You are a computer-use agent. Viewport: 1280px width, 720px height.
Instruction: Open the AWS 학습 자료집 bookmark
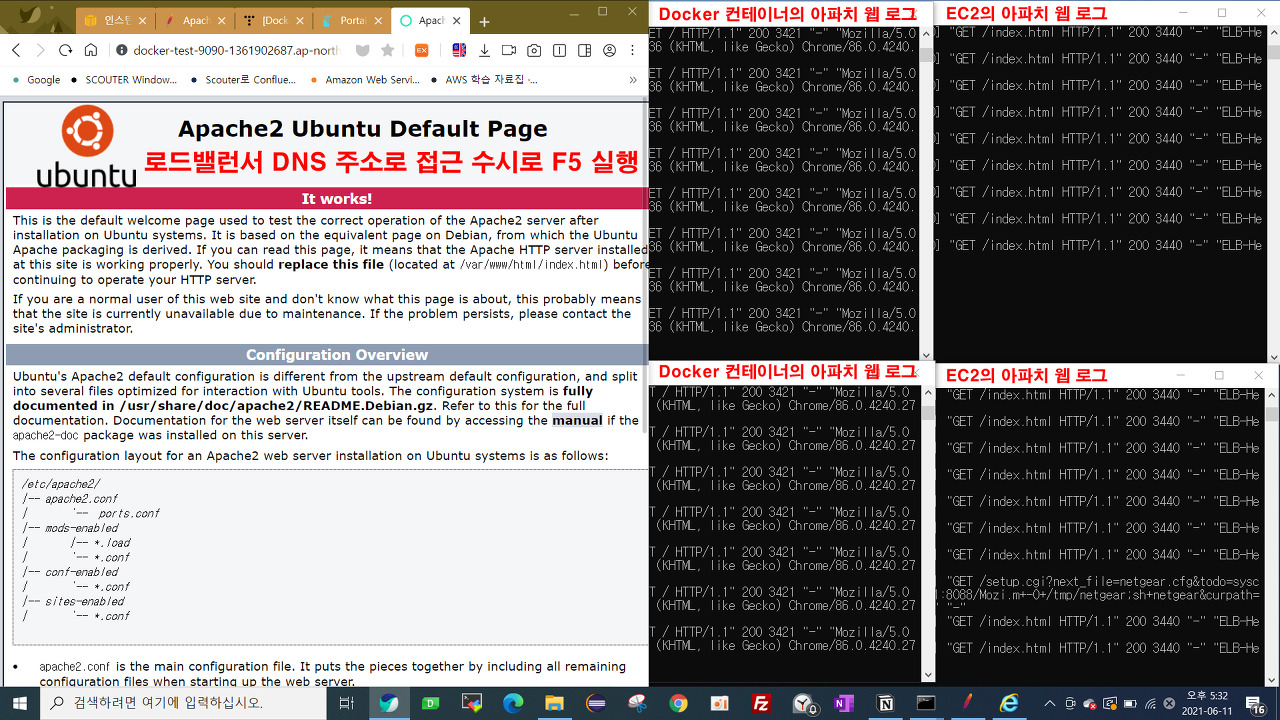pyautogui.click(x=483, y=80)
